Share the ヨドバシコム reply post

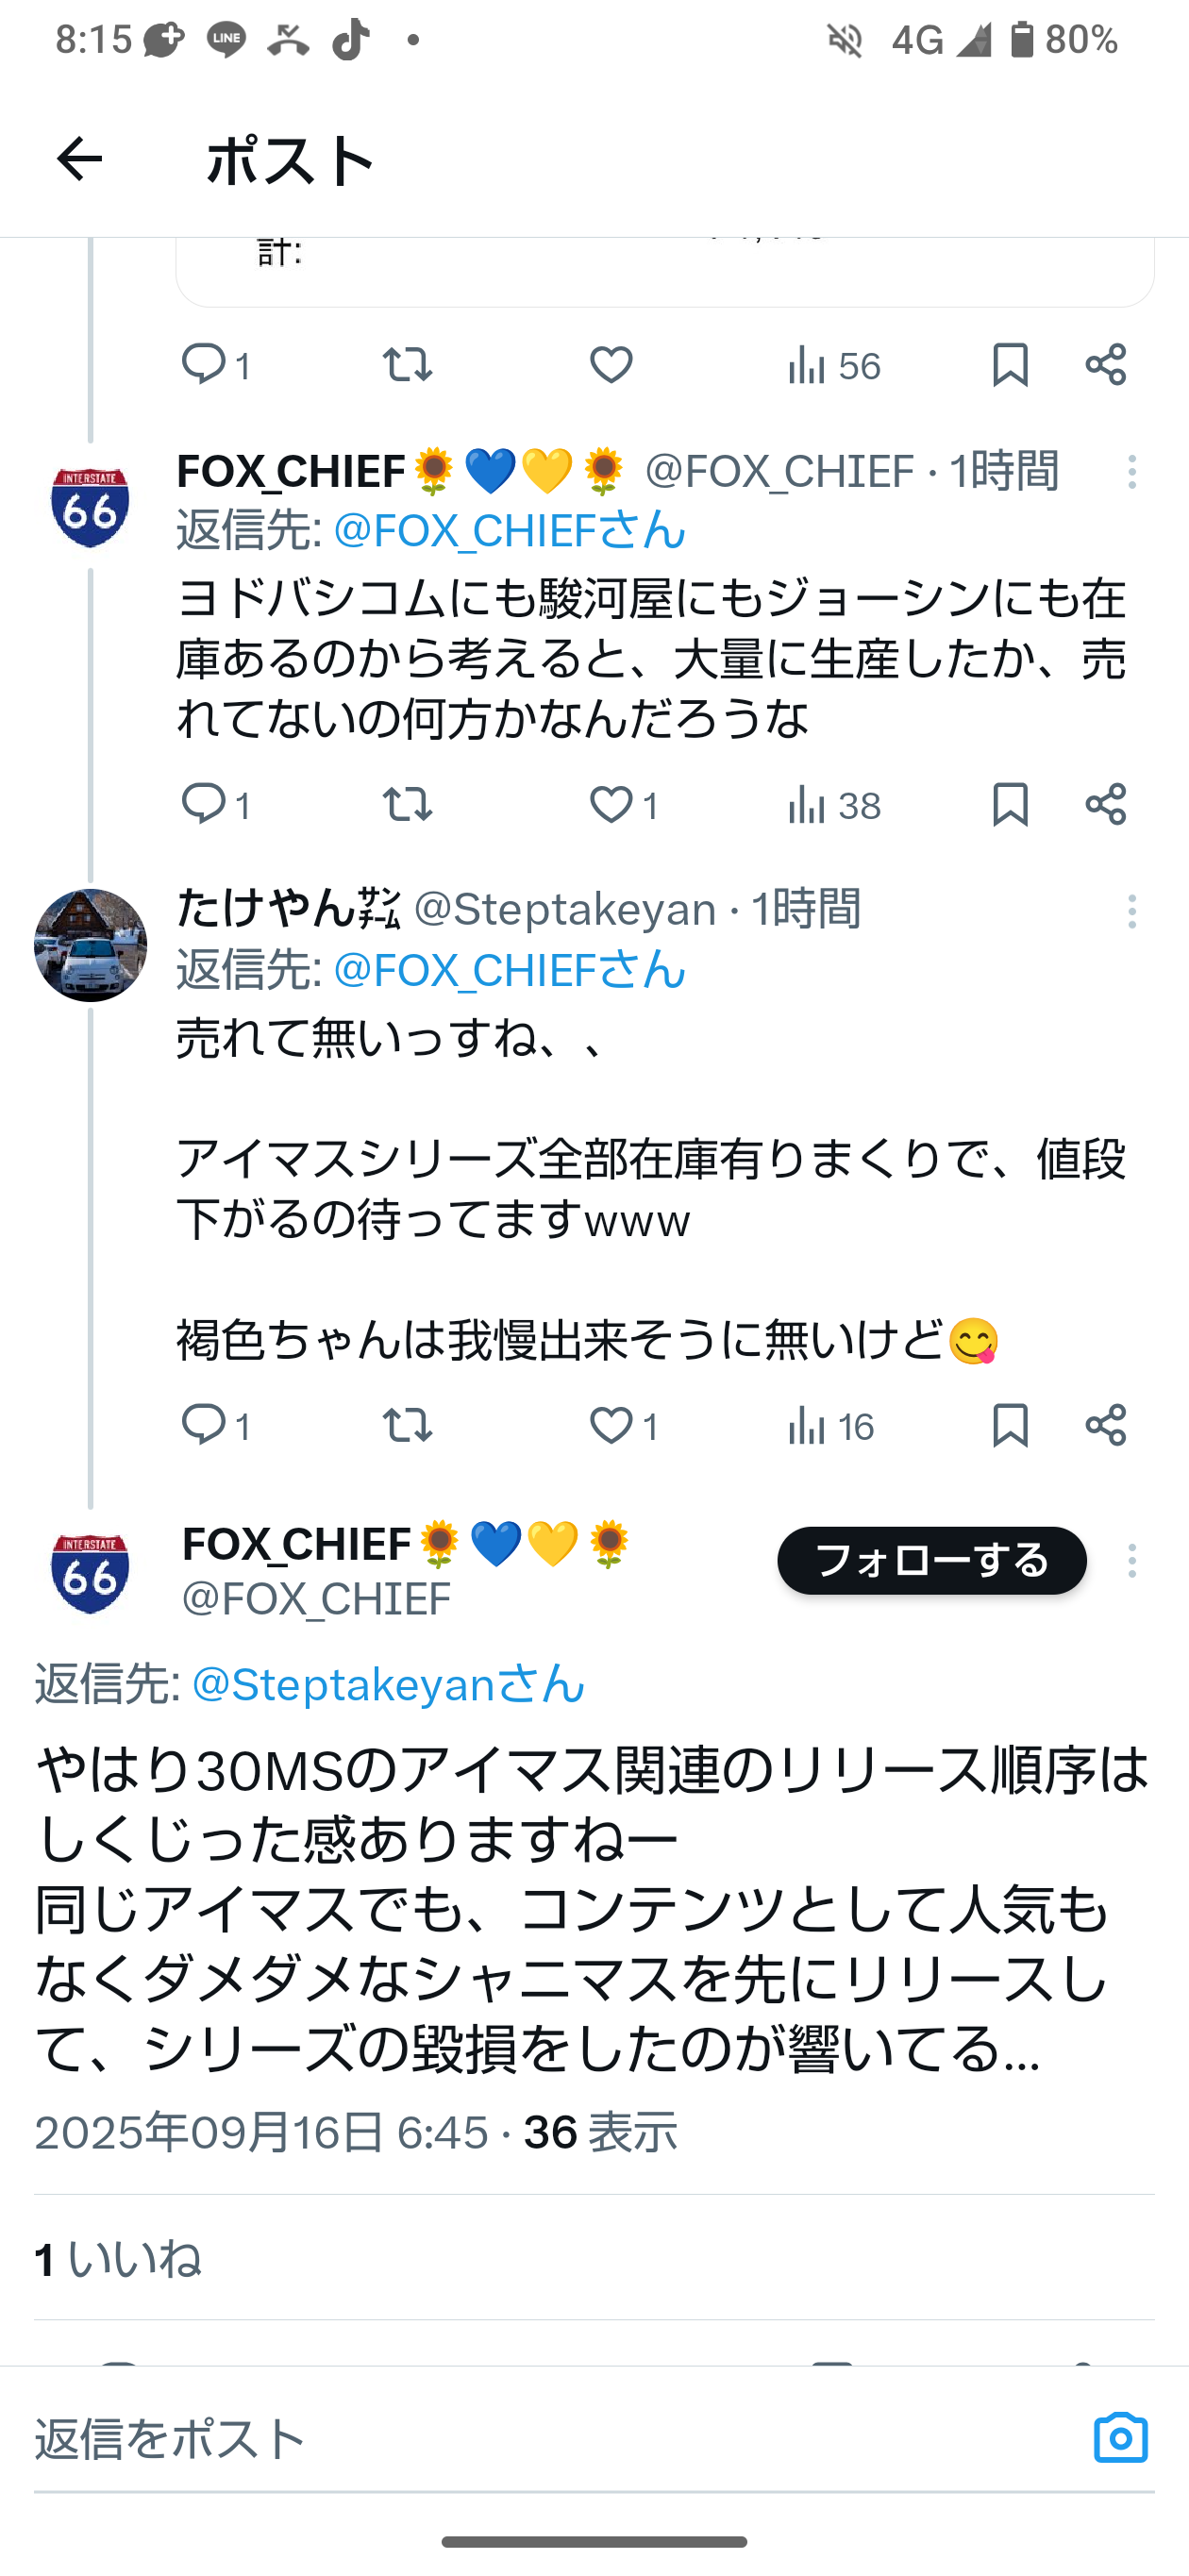pyautogui.click(x=1105, y=805)
